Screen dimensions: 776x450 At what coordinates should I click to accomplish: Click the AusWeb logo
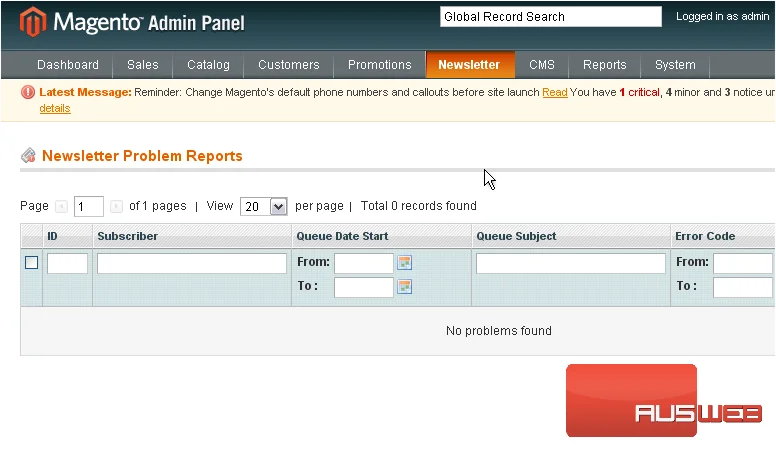[665, 400]
